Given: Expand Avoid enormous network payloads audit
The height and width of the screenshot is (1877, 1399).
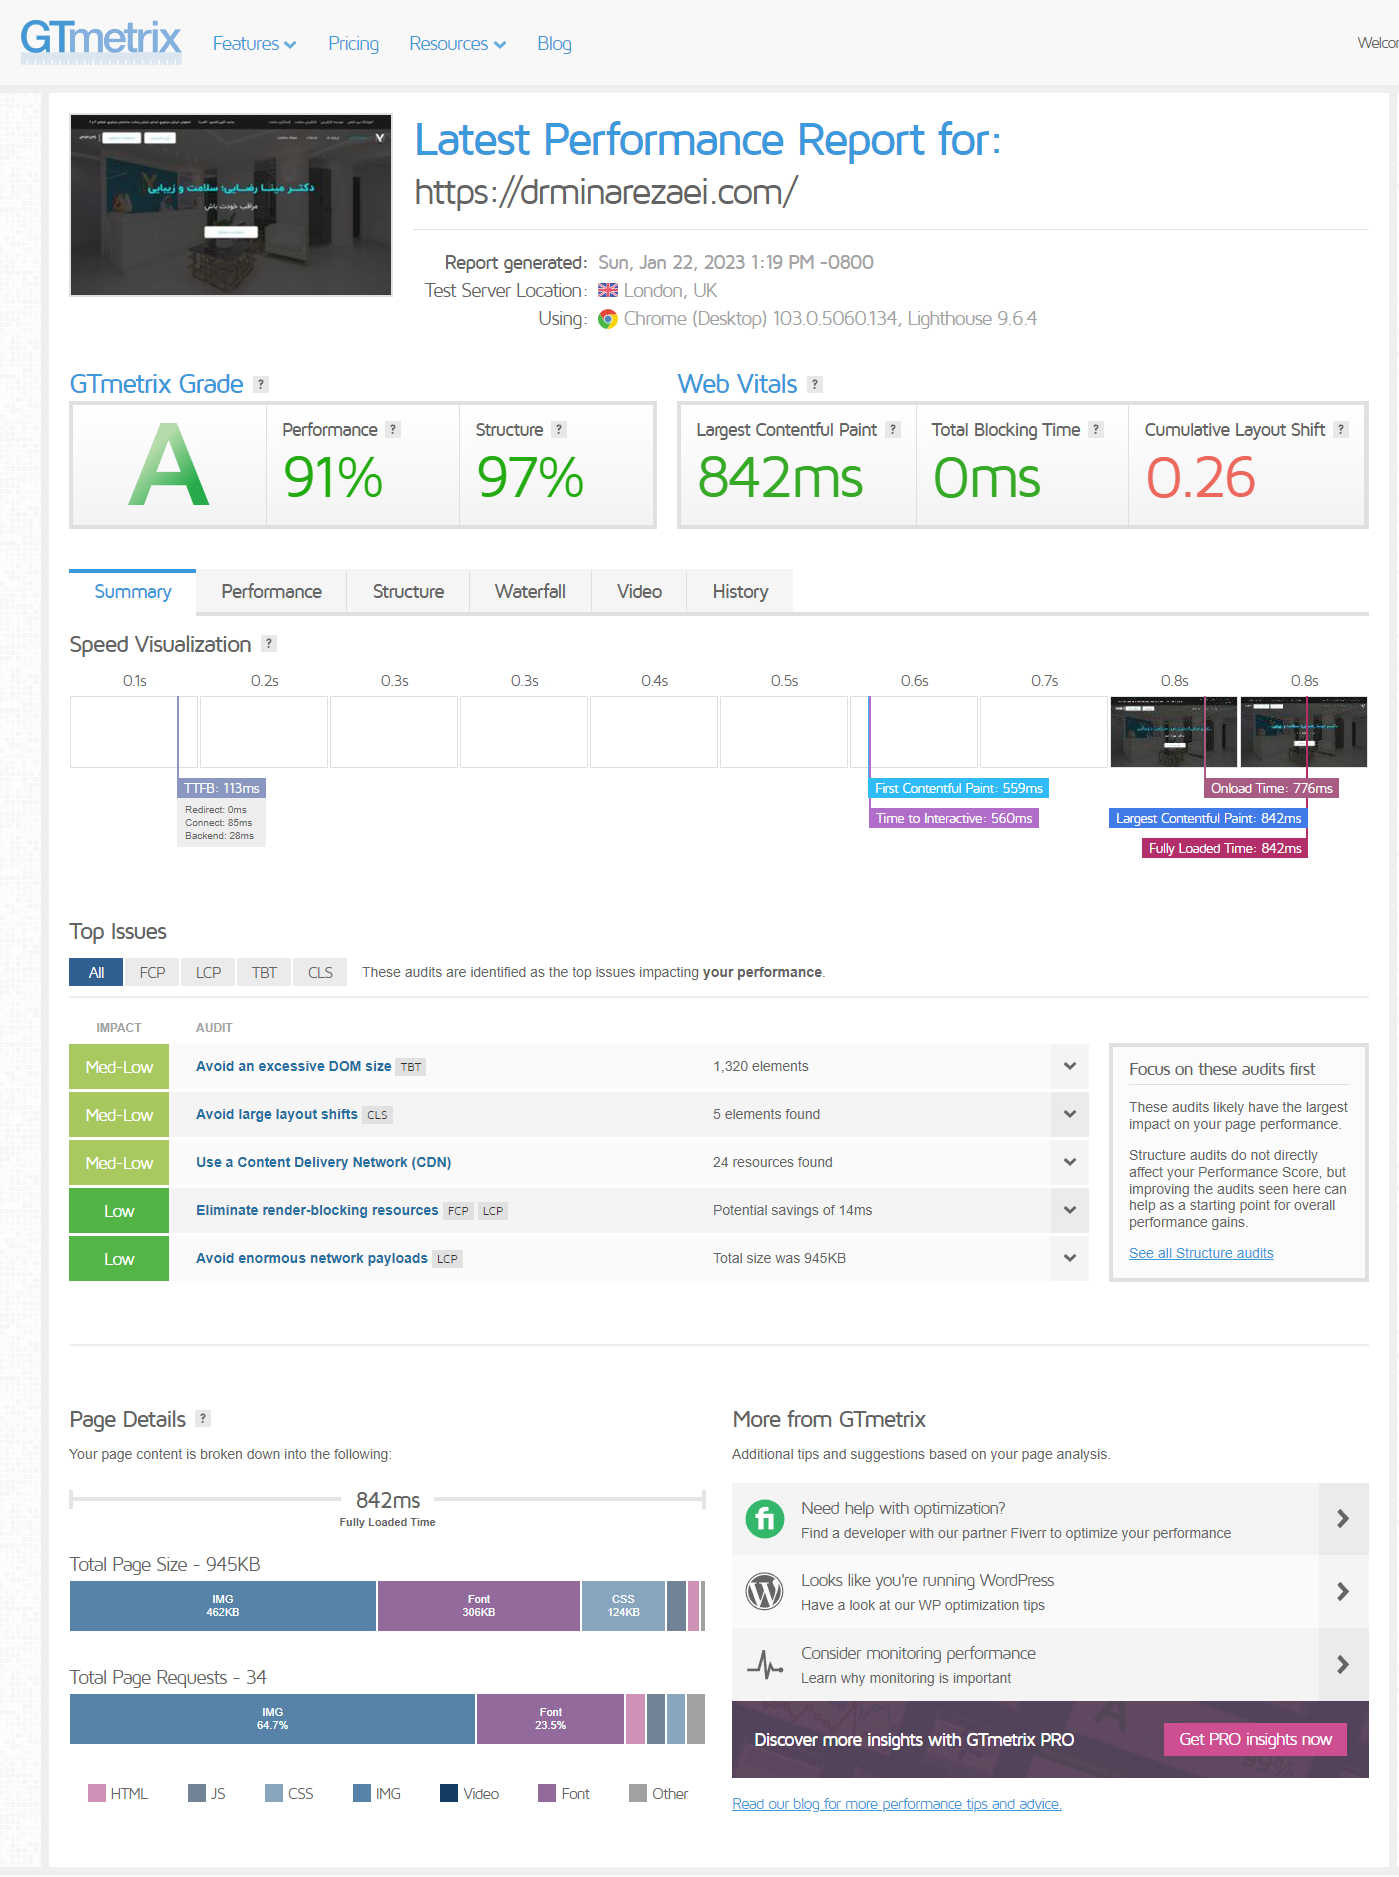Looking at the screenshot, I should coord(1070,1258).
